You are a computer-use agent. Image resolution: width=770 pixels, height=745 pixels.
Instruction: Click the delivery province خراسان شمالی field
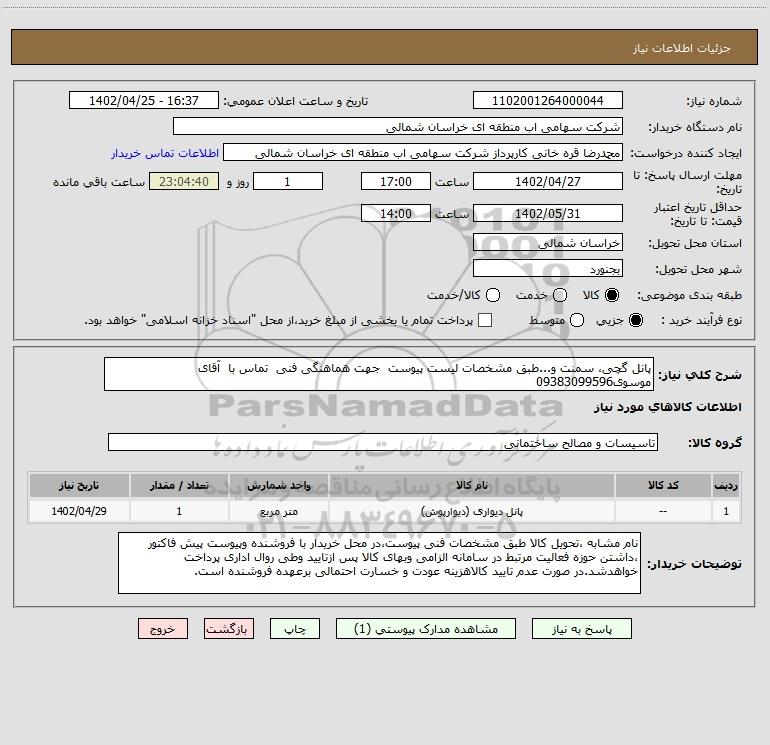pos(548,243)
